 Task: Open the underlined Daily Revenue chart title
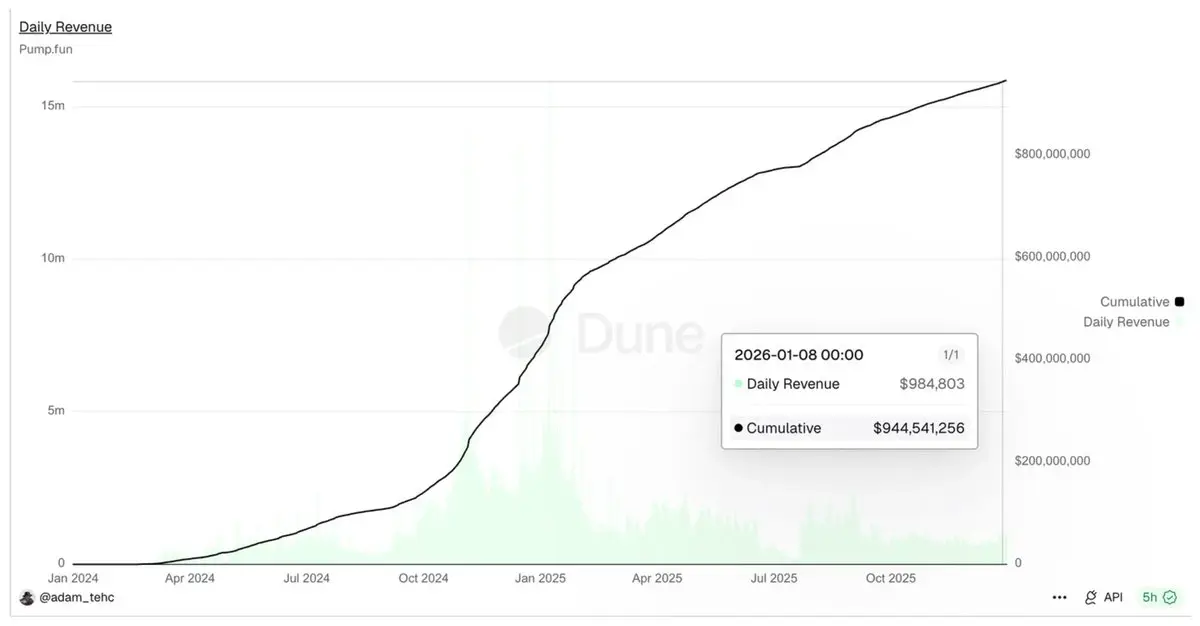[x=65, y=27]
